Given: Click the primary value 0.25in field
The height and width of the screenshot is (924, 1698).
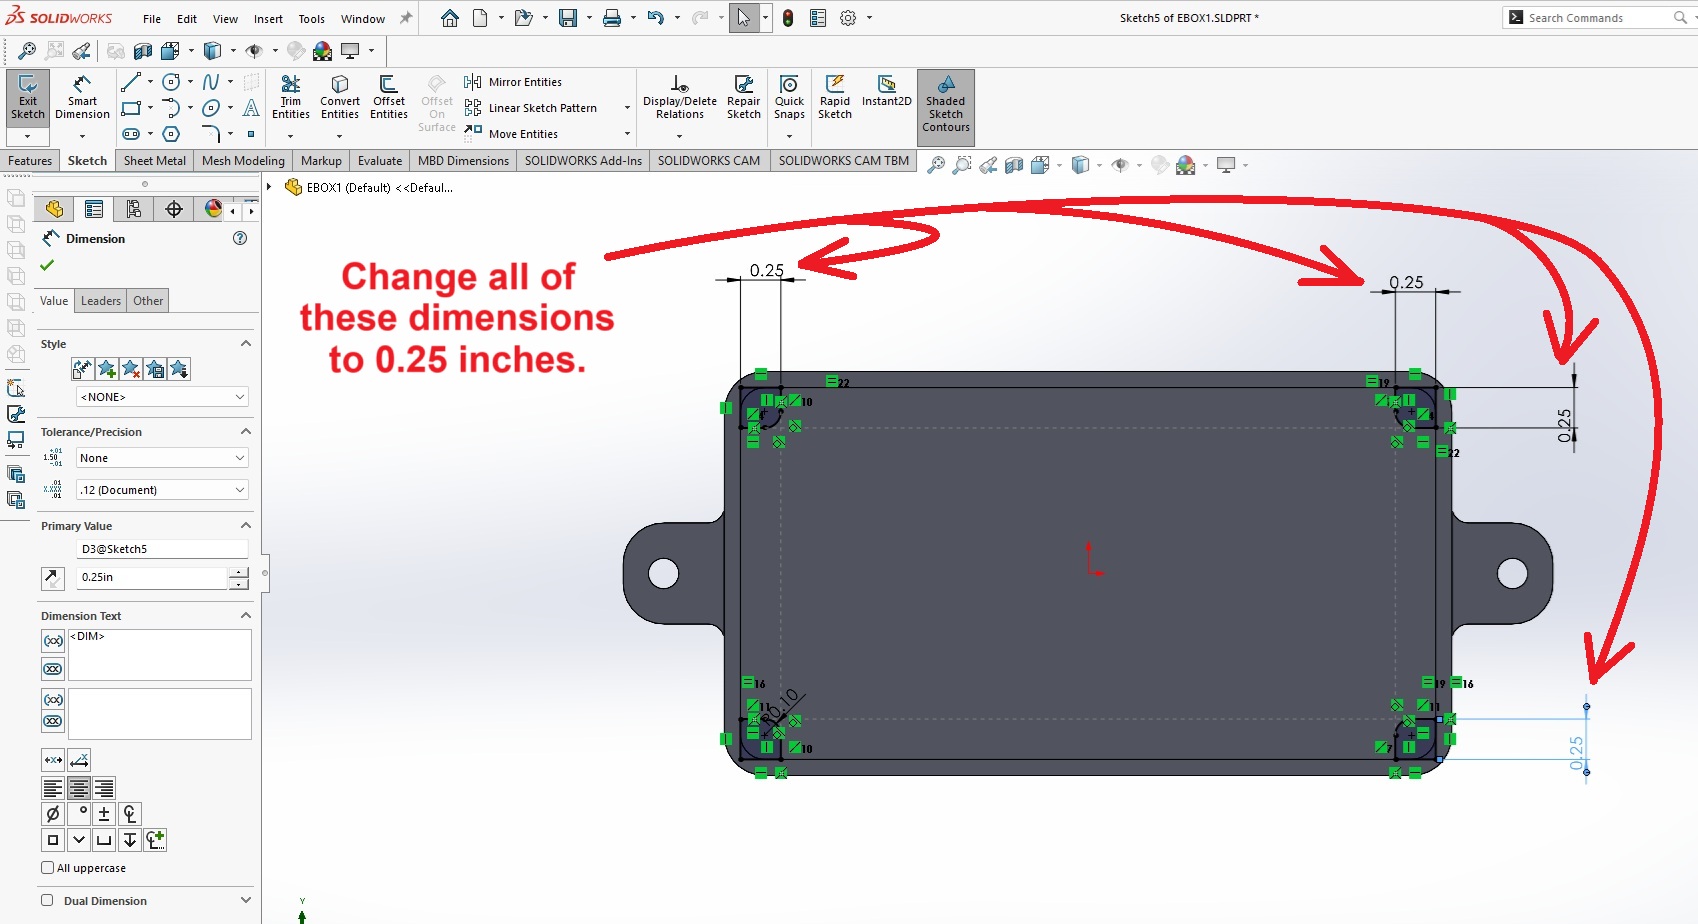Looking at the screenshot, I should [152, 577].
